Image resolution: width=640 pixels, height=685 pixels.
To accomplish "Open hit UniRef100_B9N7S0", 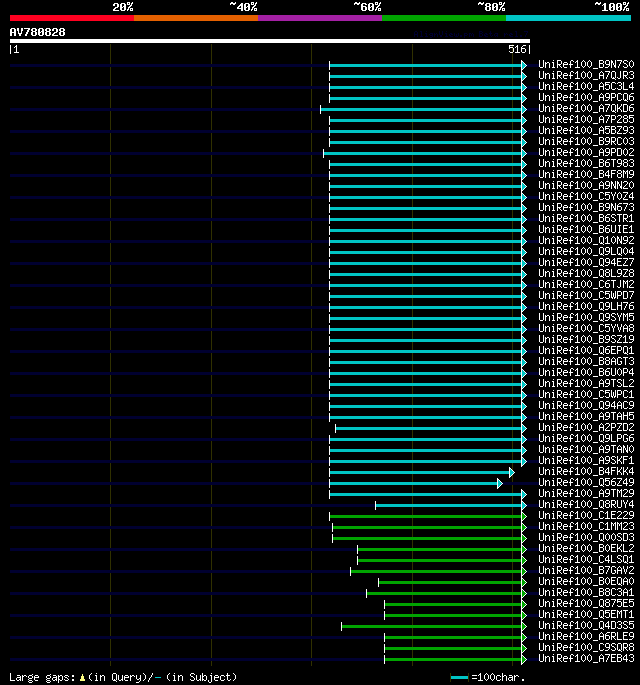I will coord(586,65).
